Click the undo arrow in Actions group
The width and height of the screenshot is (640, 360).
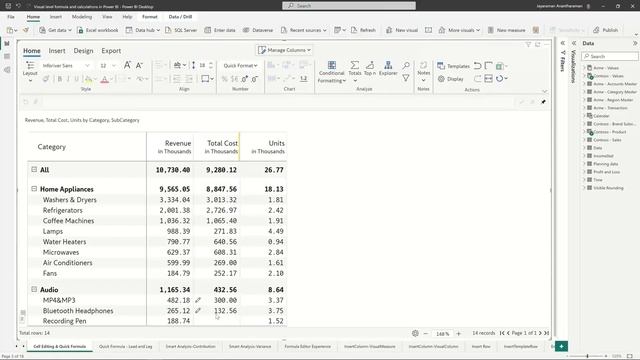click(478, 66)
